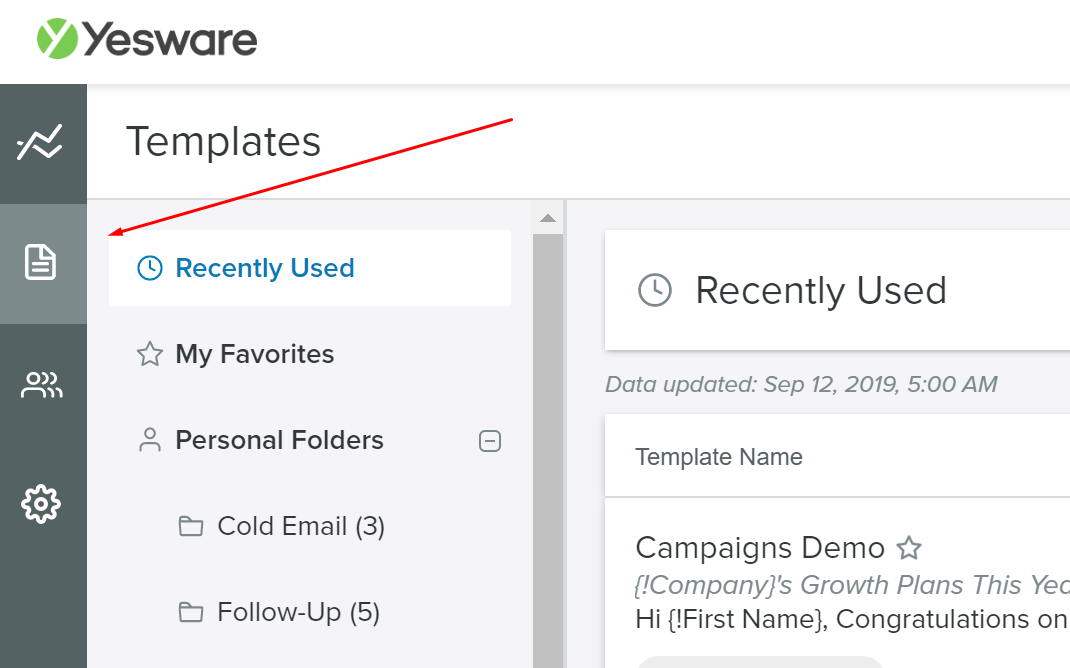Select the Templates document icon in sidebar
Screen dimensions: 1070x668
[x=41, y=263]
